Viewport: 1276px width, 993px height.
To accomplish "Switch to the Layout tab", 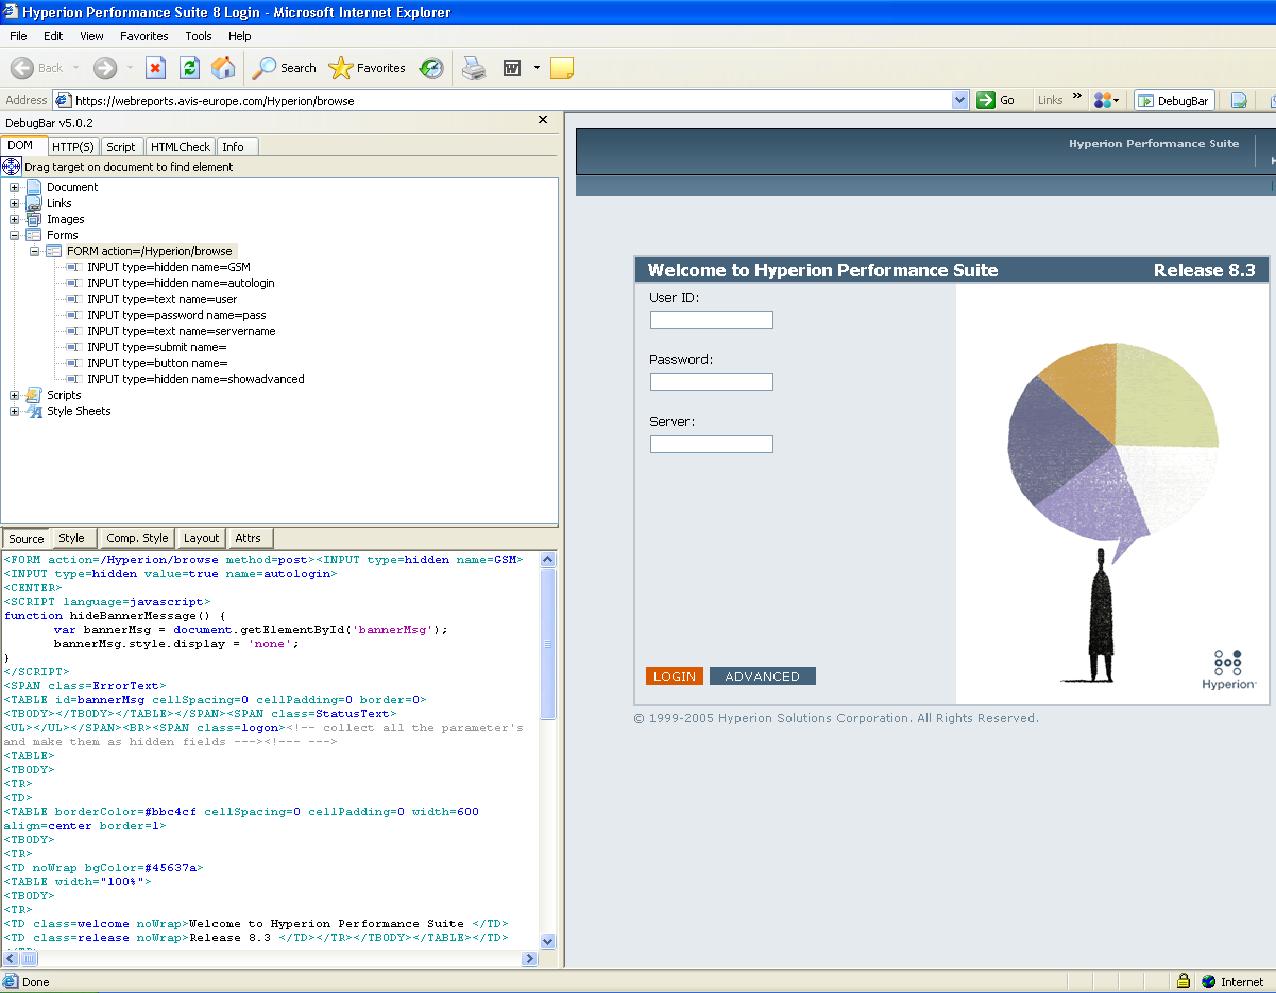I will point(201,538).
